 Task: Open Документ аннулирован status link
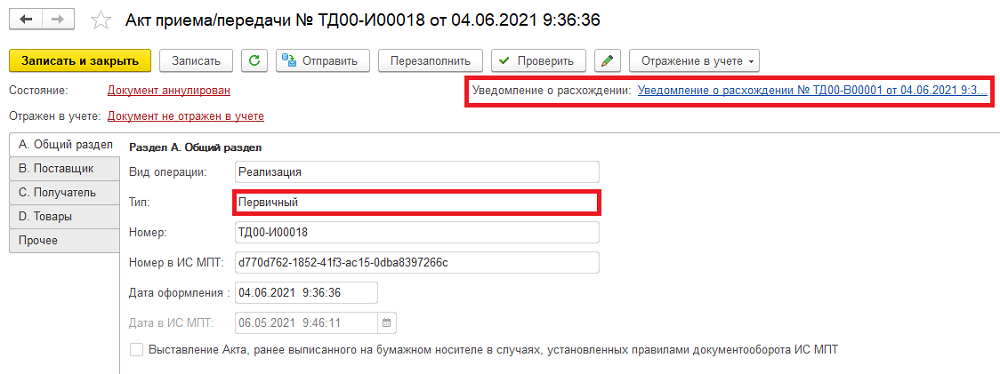169,90
